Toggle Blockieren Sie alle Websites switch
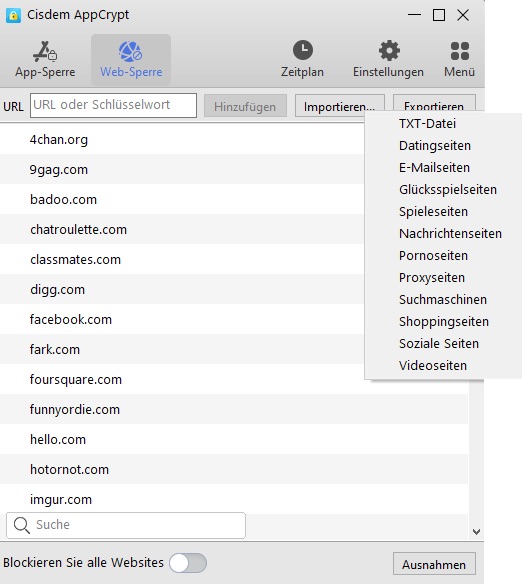Image resolution: width=522 pixels, height=584 pixels. click(188, 563)
